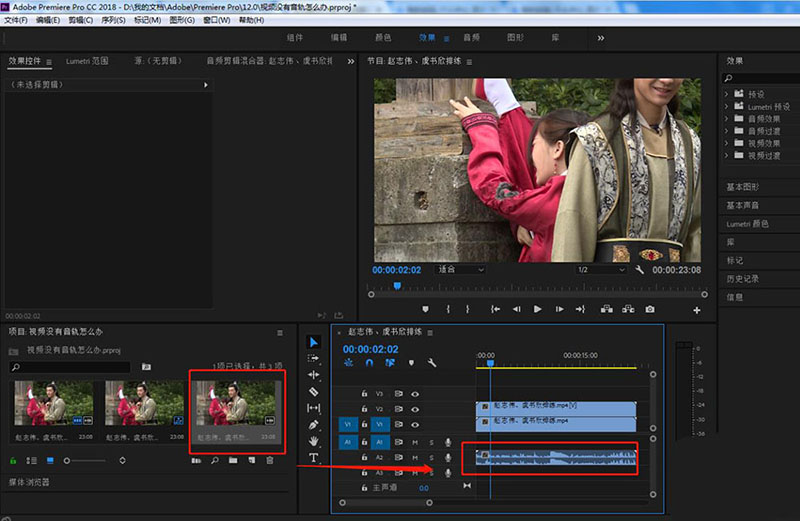
Task: Open the 基本图形 panel
Action: pos(743,187)
